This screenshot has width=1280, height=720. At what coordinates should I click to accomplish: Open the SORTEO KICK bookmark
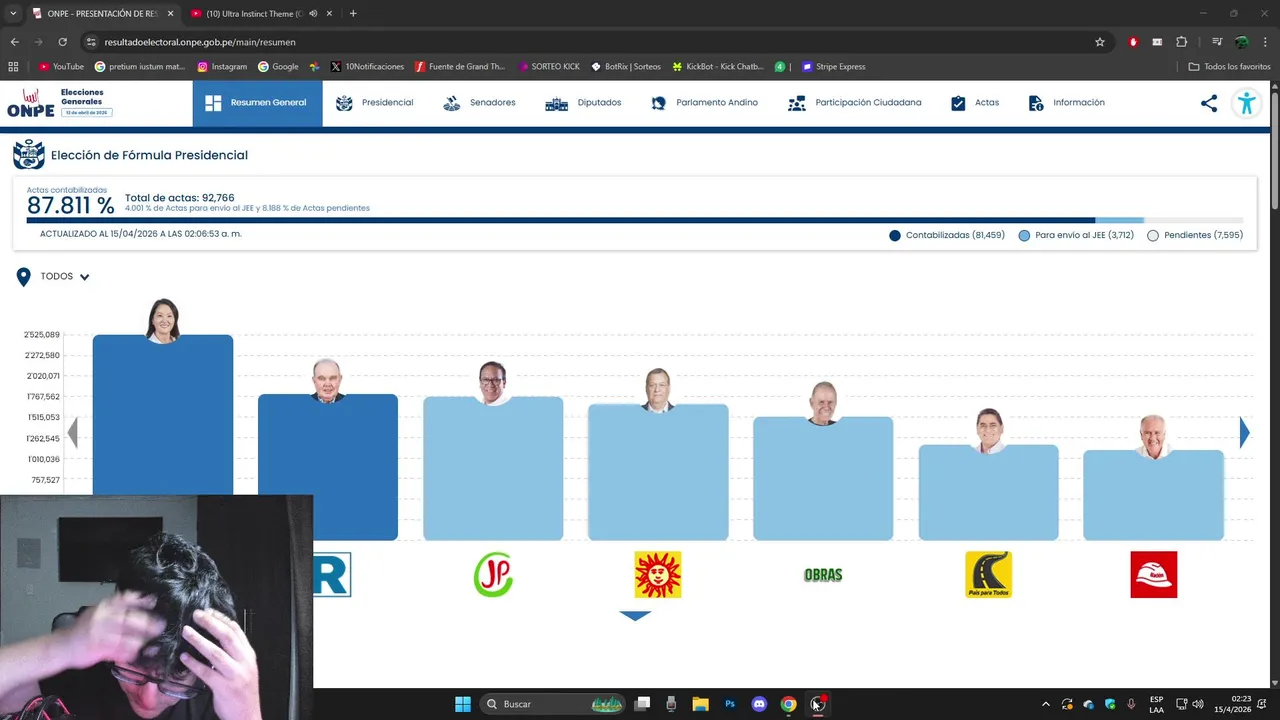549,67
